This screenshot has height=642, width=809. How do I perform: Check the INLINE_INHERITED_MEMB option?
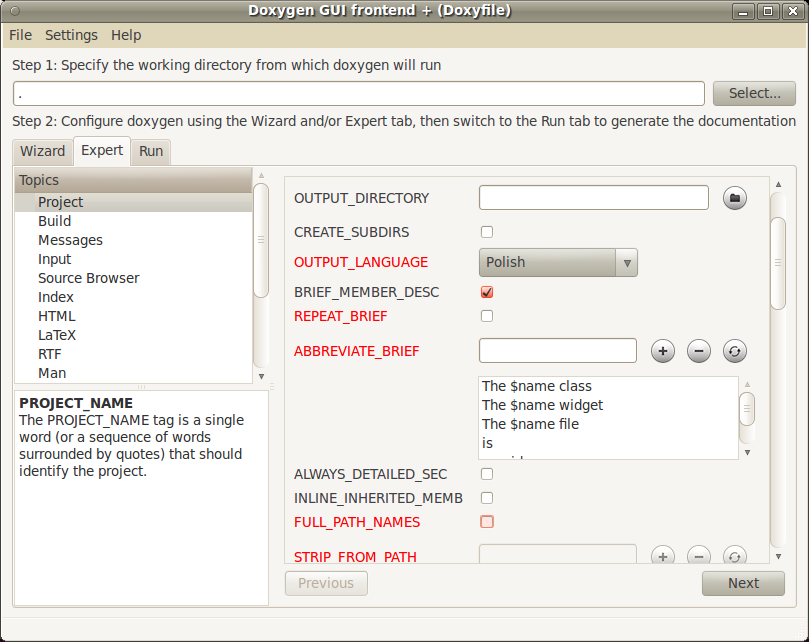[x=487, y=498]
